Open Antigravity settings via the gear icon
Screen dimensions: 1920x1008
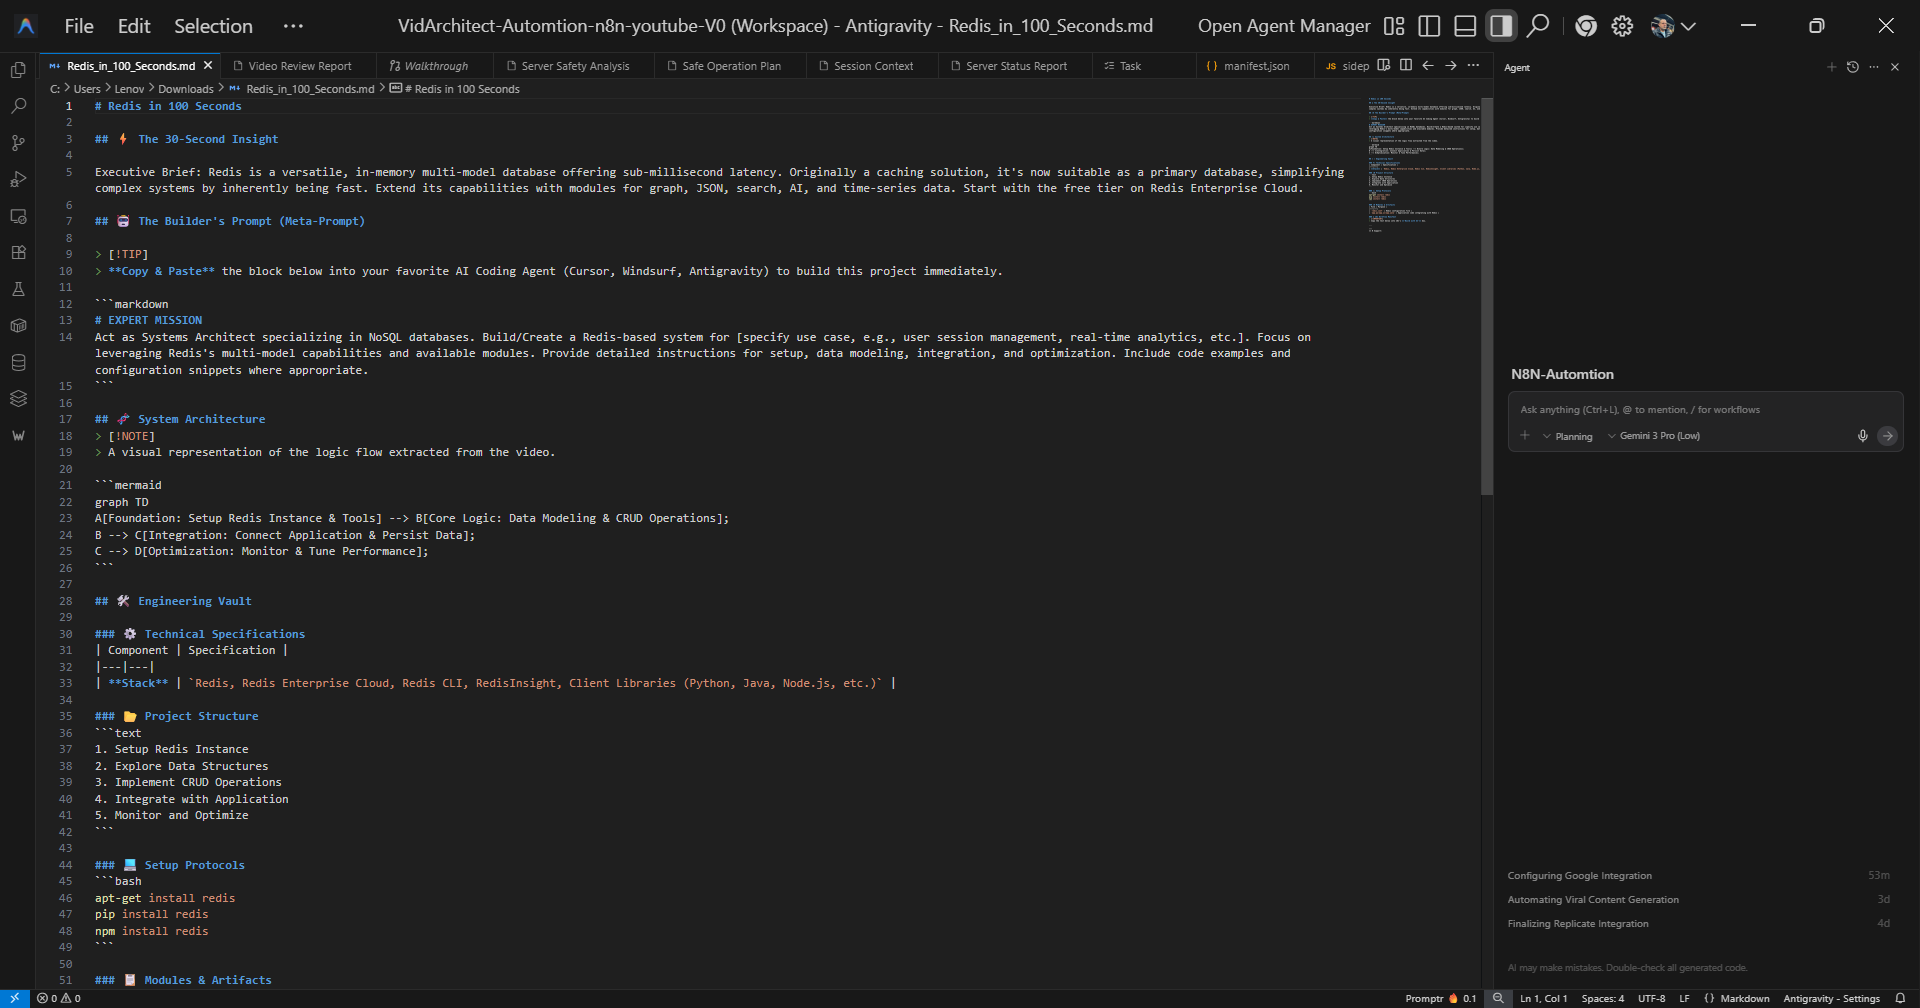pyautogui.click(x=1621, y=26)
